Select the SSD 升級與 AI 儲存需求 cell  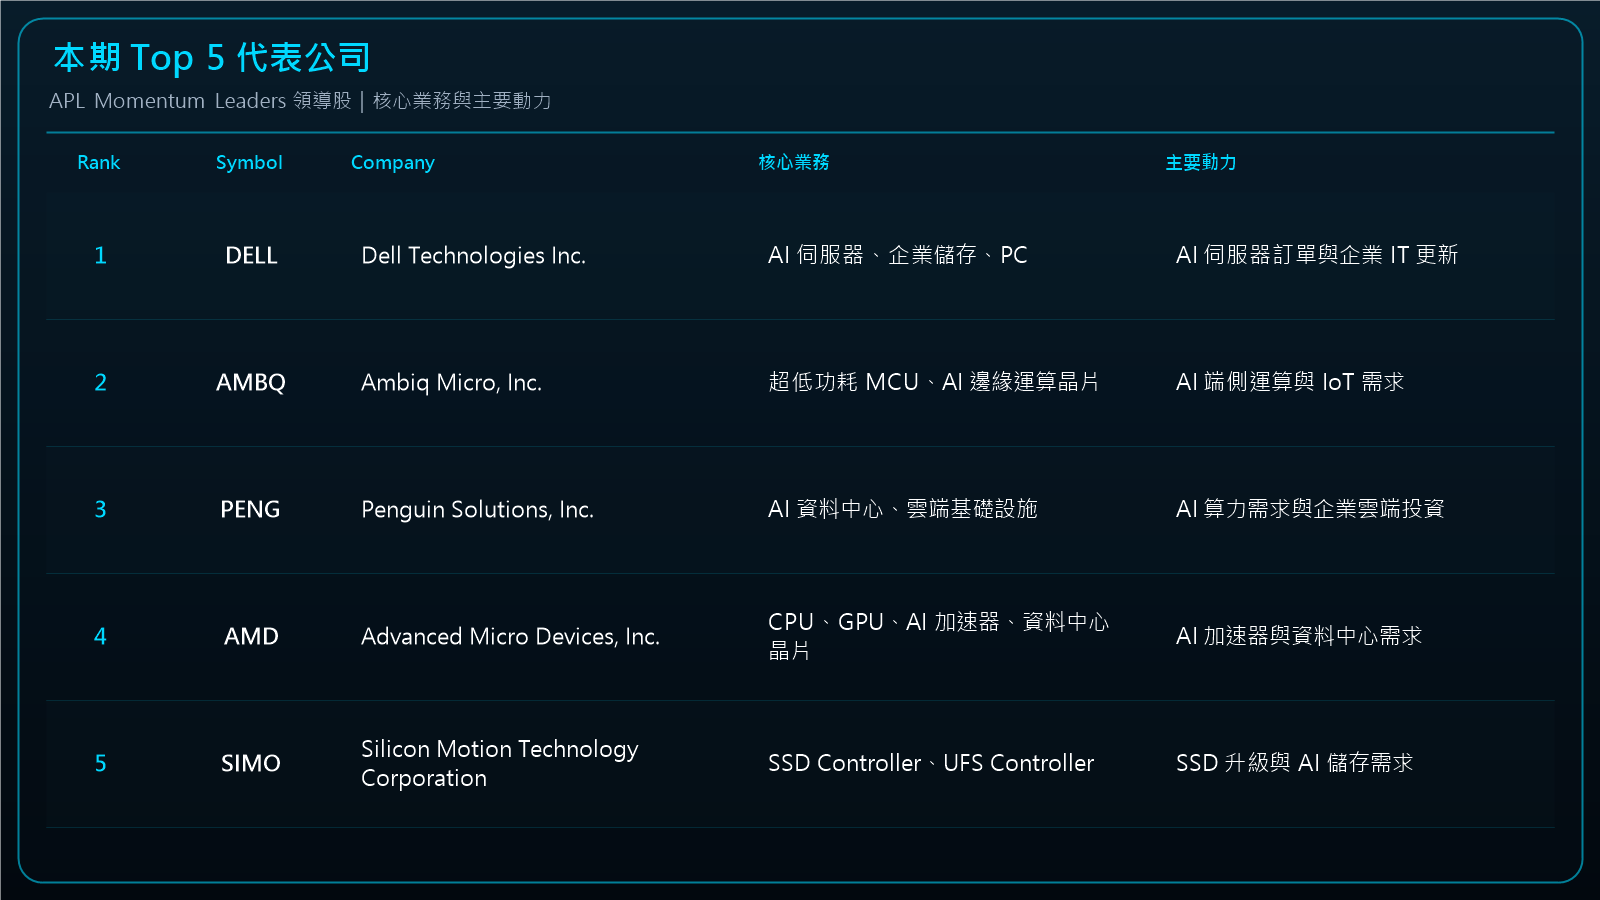(1294, 763)
